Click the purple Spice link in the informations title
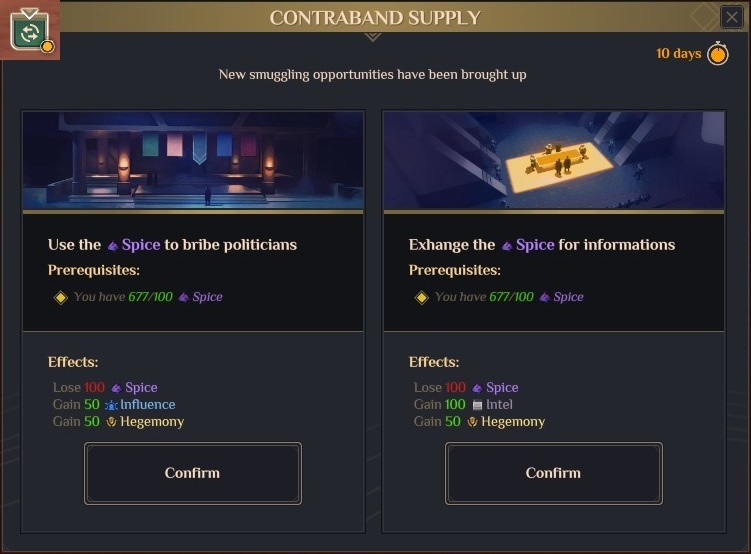 pyautogui.click(x=535, y=245)
